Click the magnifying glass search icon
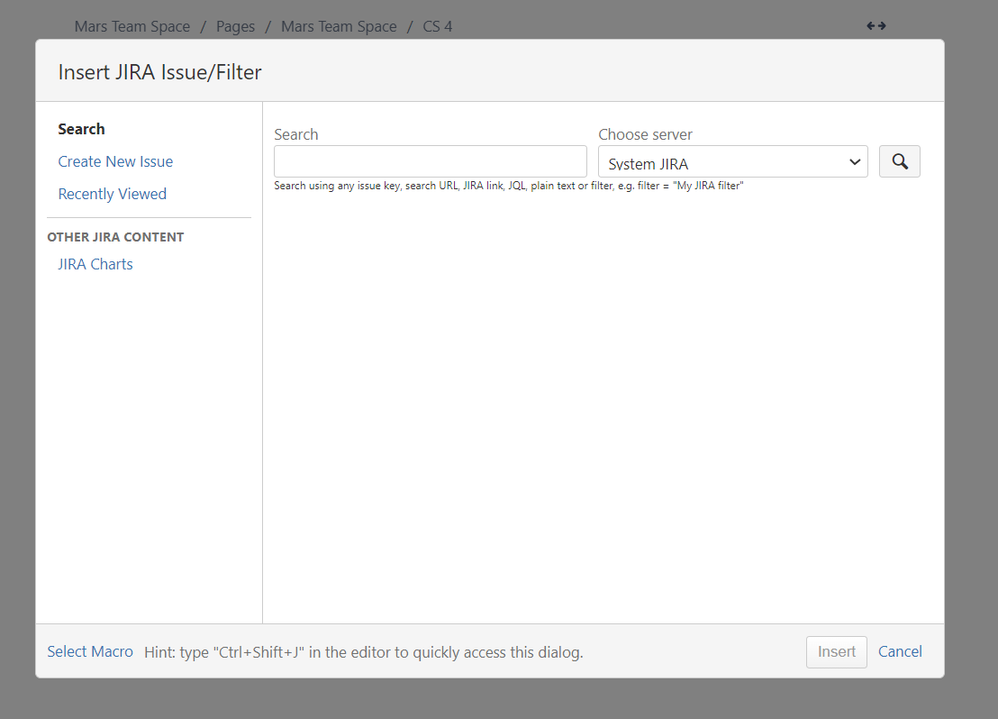998x719 pixels. tap(899, 161)
